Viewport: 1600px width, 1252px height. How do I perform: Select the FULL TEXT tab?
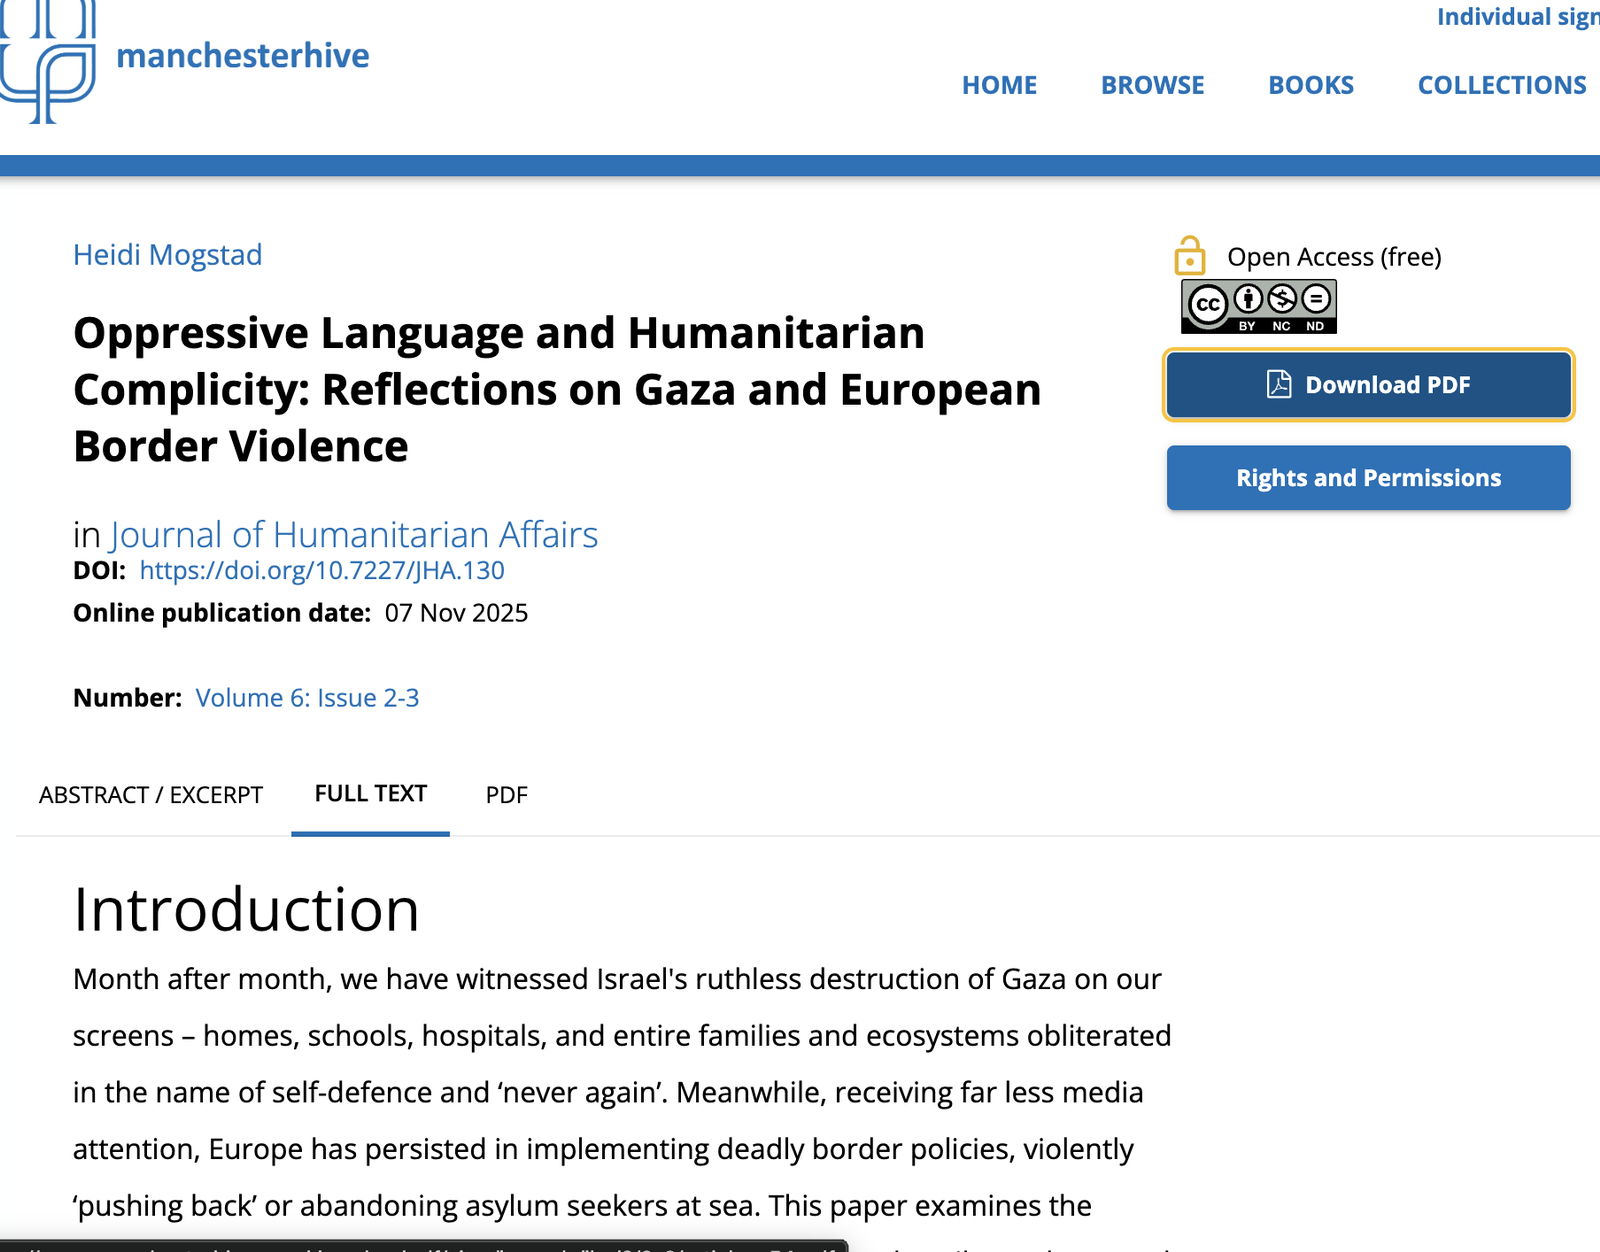pyautogui.click(x=370, y=794)
